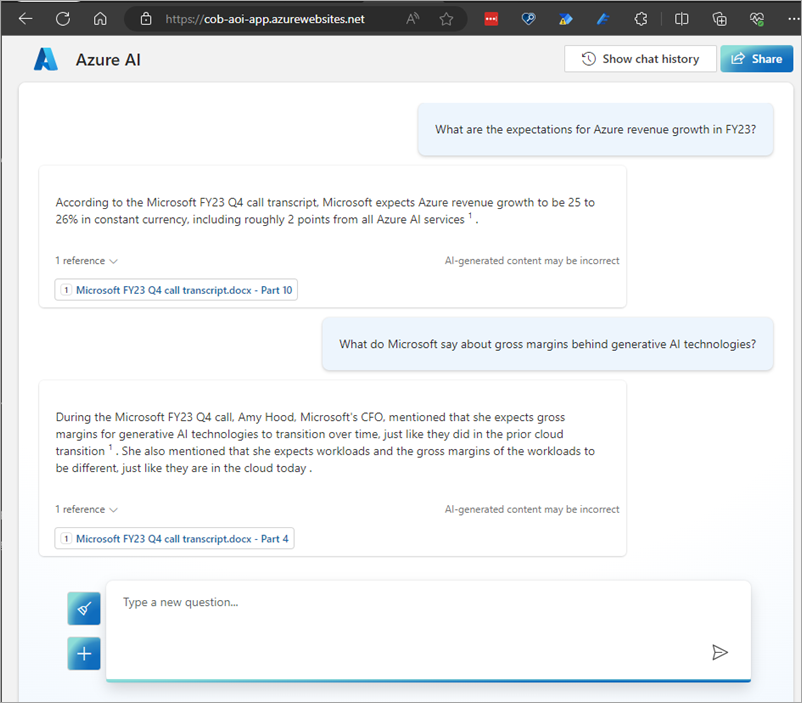Open the Extensions puzzle piece menu

tap(640, 19)
